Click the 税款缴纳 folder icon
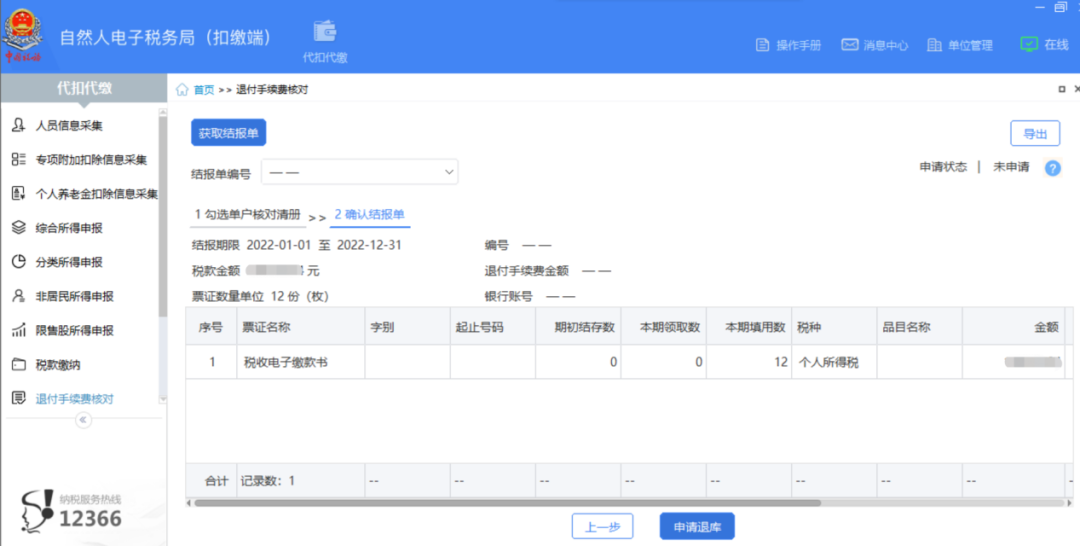Viewport: 1080px width, 546px height. click(x=19, y=364)
